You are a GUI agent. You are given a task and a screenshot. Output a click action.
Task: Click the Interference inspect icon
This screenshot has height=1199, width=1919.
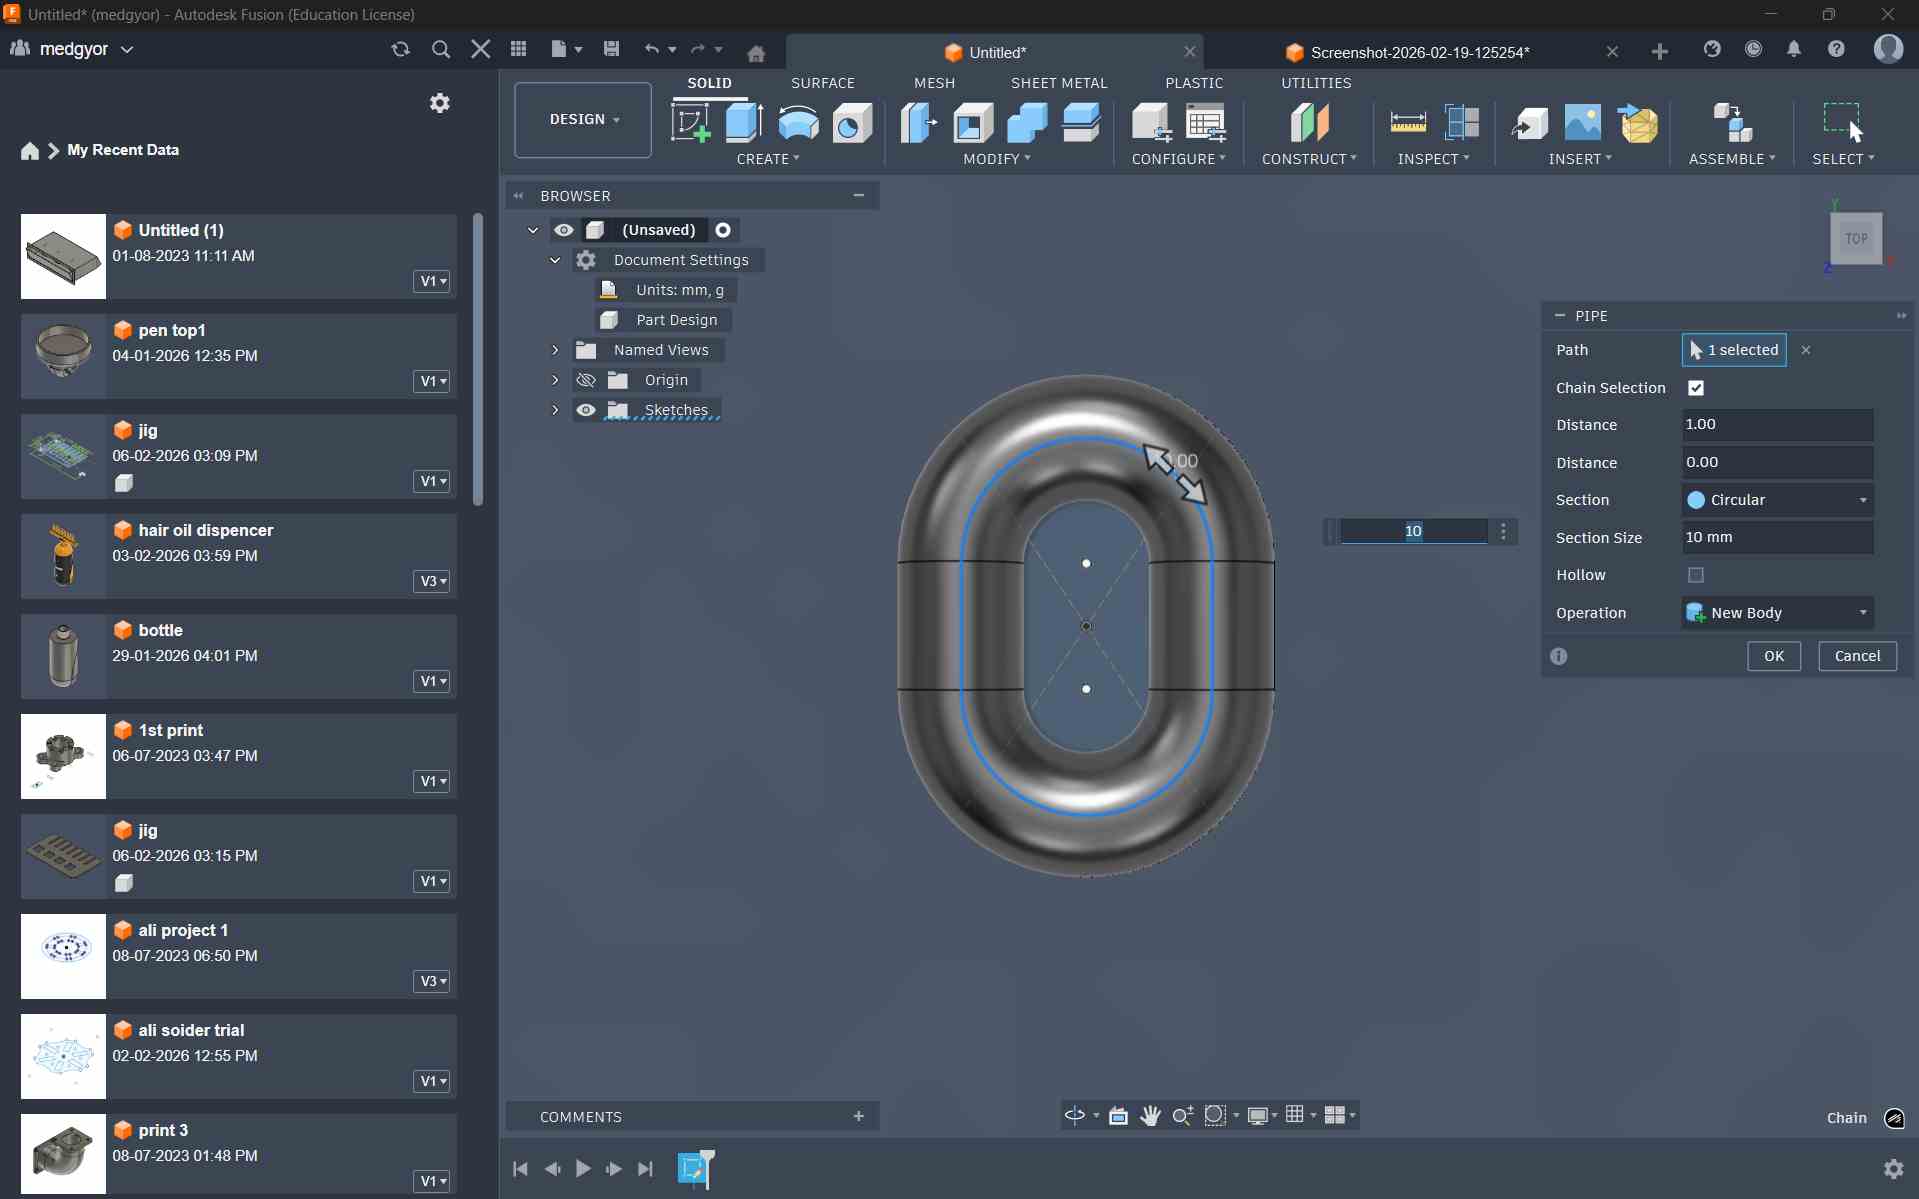click(x=1462, y=123)
